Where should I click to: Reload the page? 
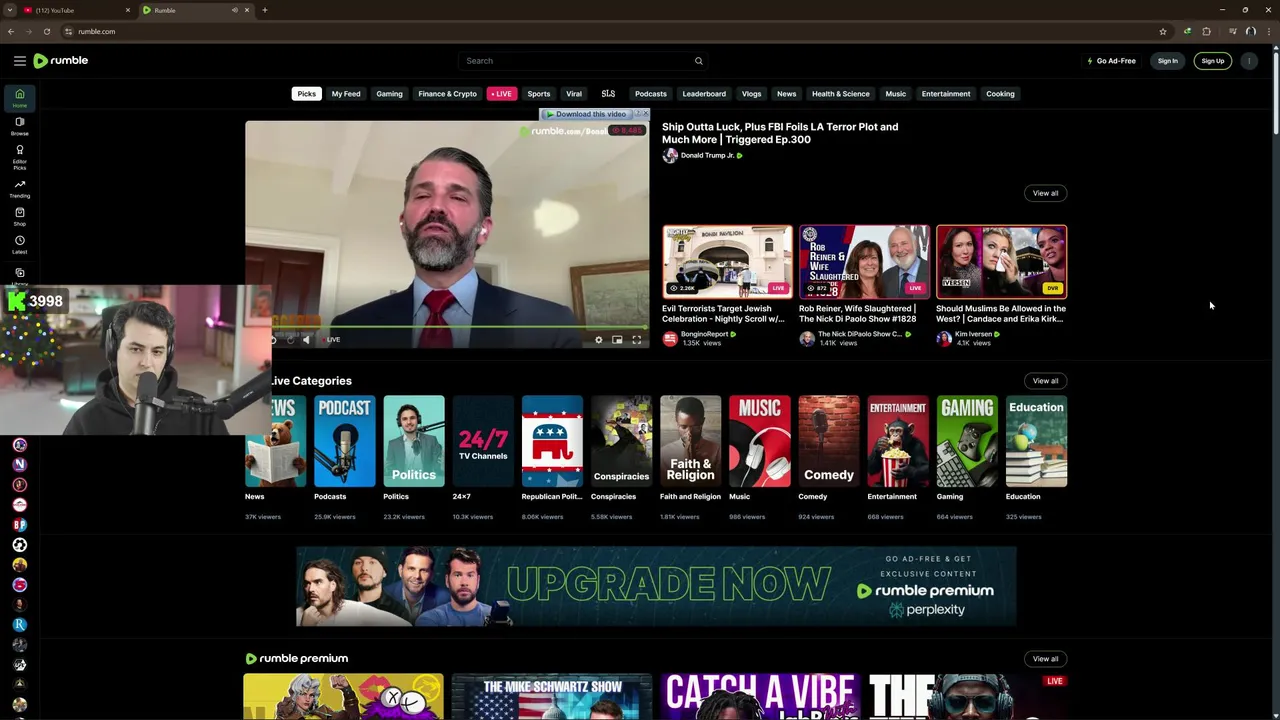click(x=46, y=31)
